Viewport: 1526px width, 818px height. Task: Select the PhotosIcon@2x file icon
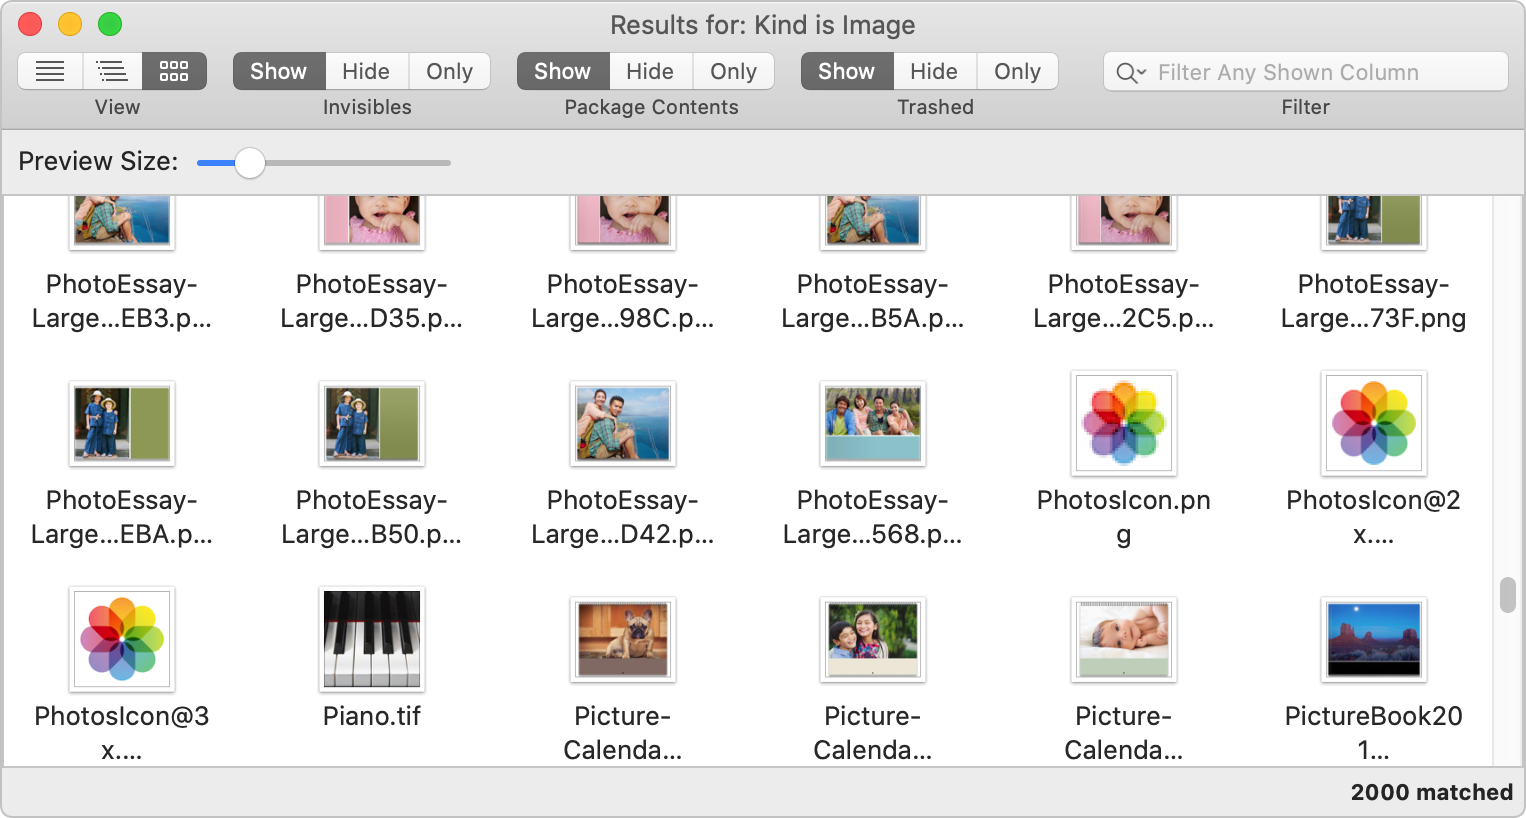pos(1373,424)
